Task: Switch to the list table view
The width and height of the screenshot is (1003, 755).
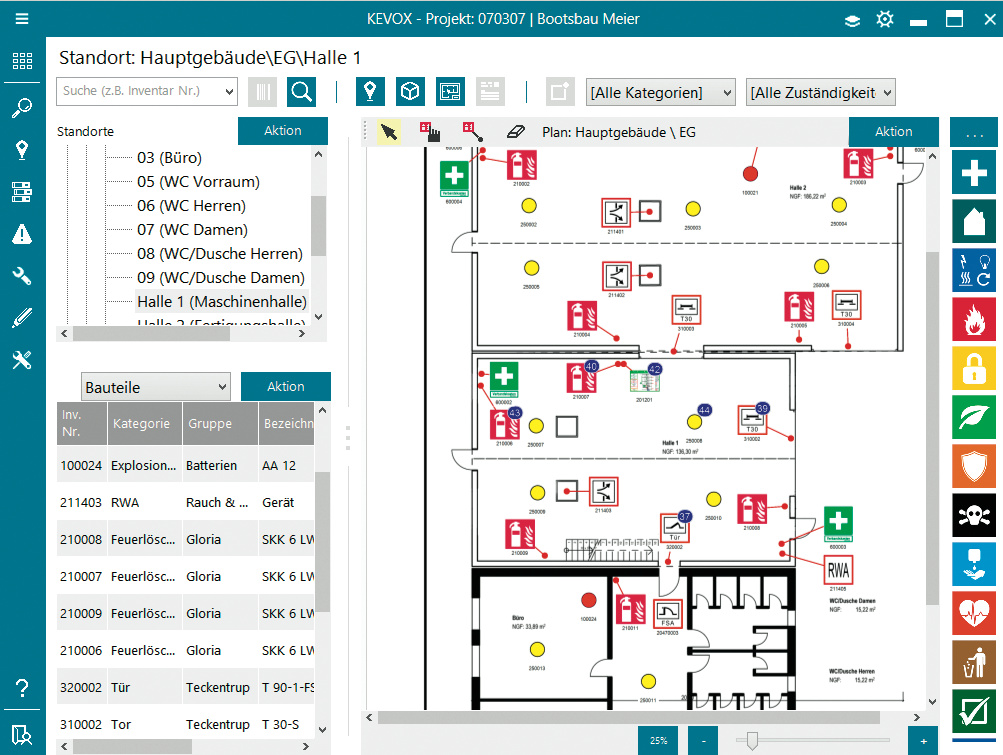Action: [490, 92]
